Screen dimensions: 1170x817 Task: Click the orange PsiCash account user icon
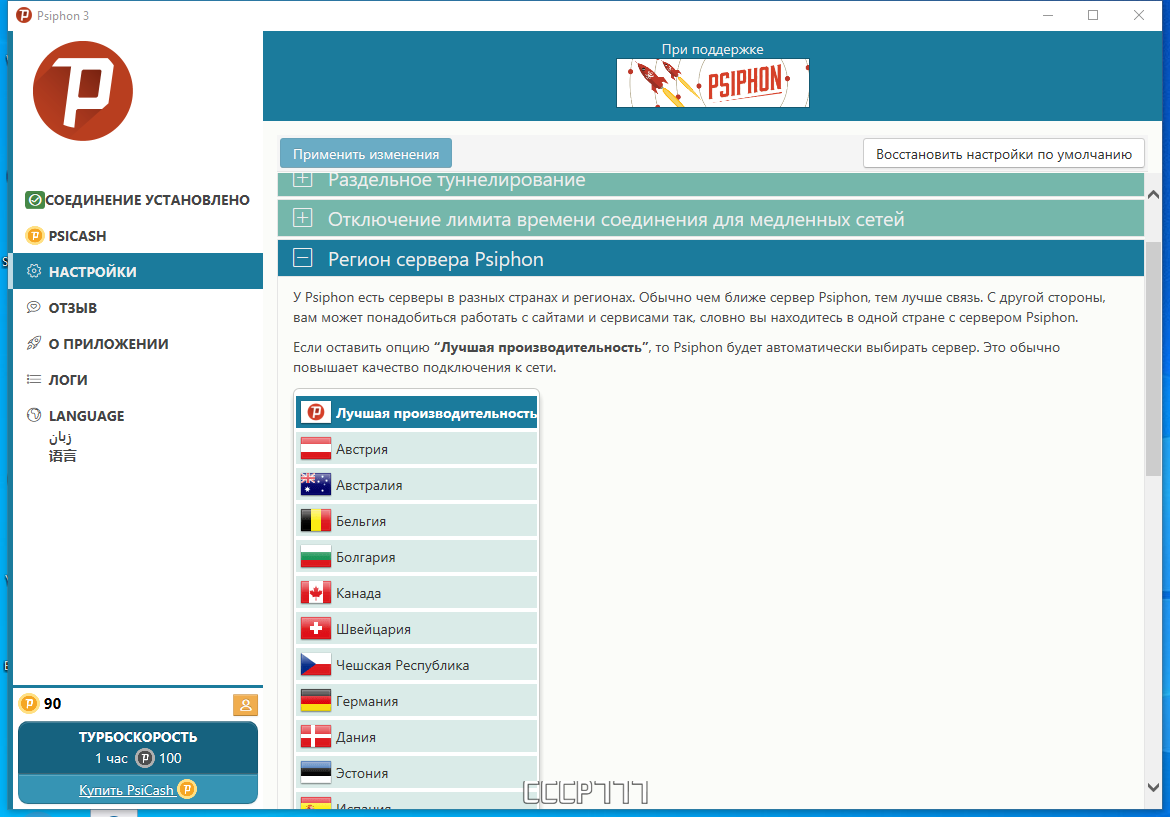click(245, 704)
